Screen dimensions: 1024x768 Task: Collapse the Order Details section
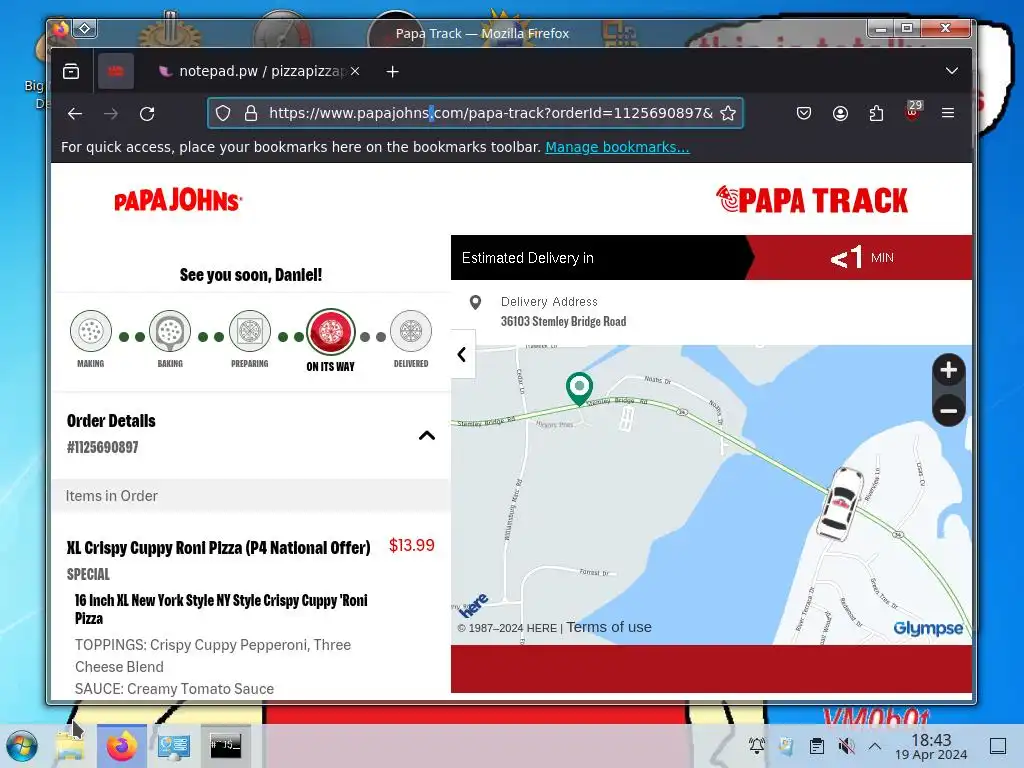426,436
